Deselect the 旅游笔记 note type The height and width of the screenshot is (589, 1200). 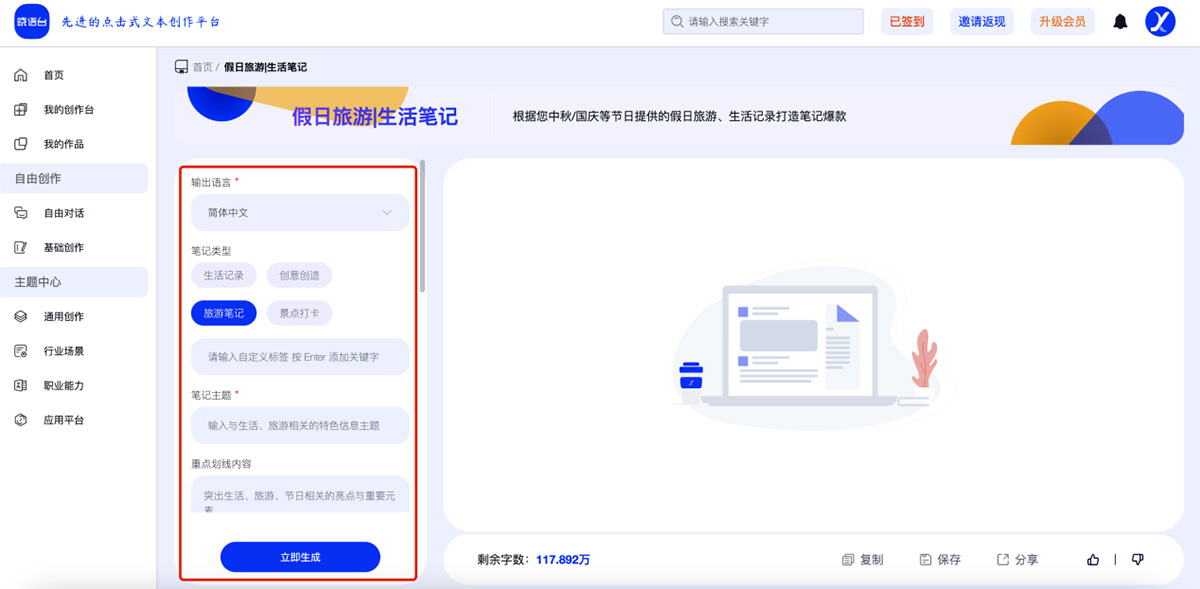point(225,313)
